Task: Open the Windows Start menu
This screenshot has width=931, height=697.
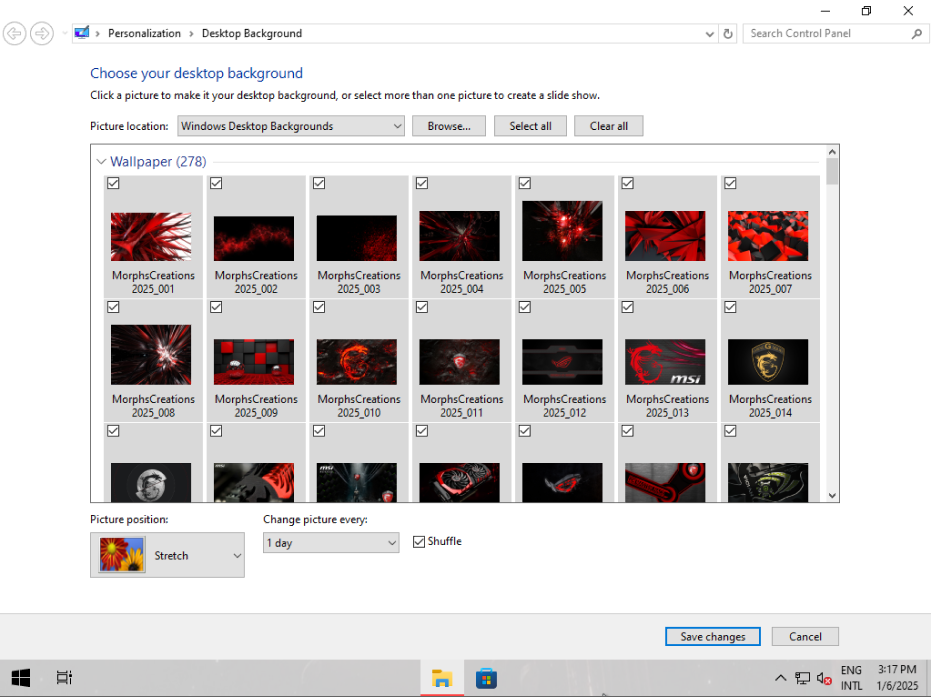Action: 21,677
